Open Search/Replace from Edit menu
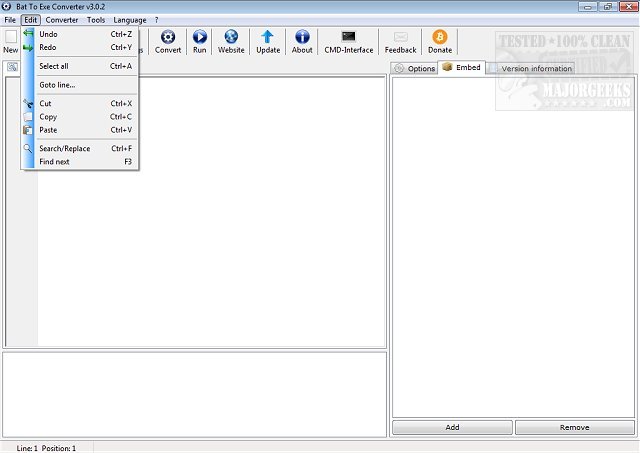This screenshot has width=640, height=453. [80, 149]
